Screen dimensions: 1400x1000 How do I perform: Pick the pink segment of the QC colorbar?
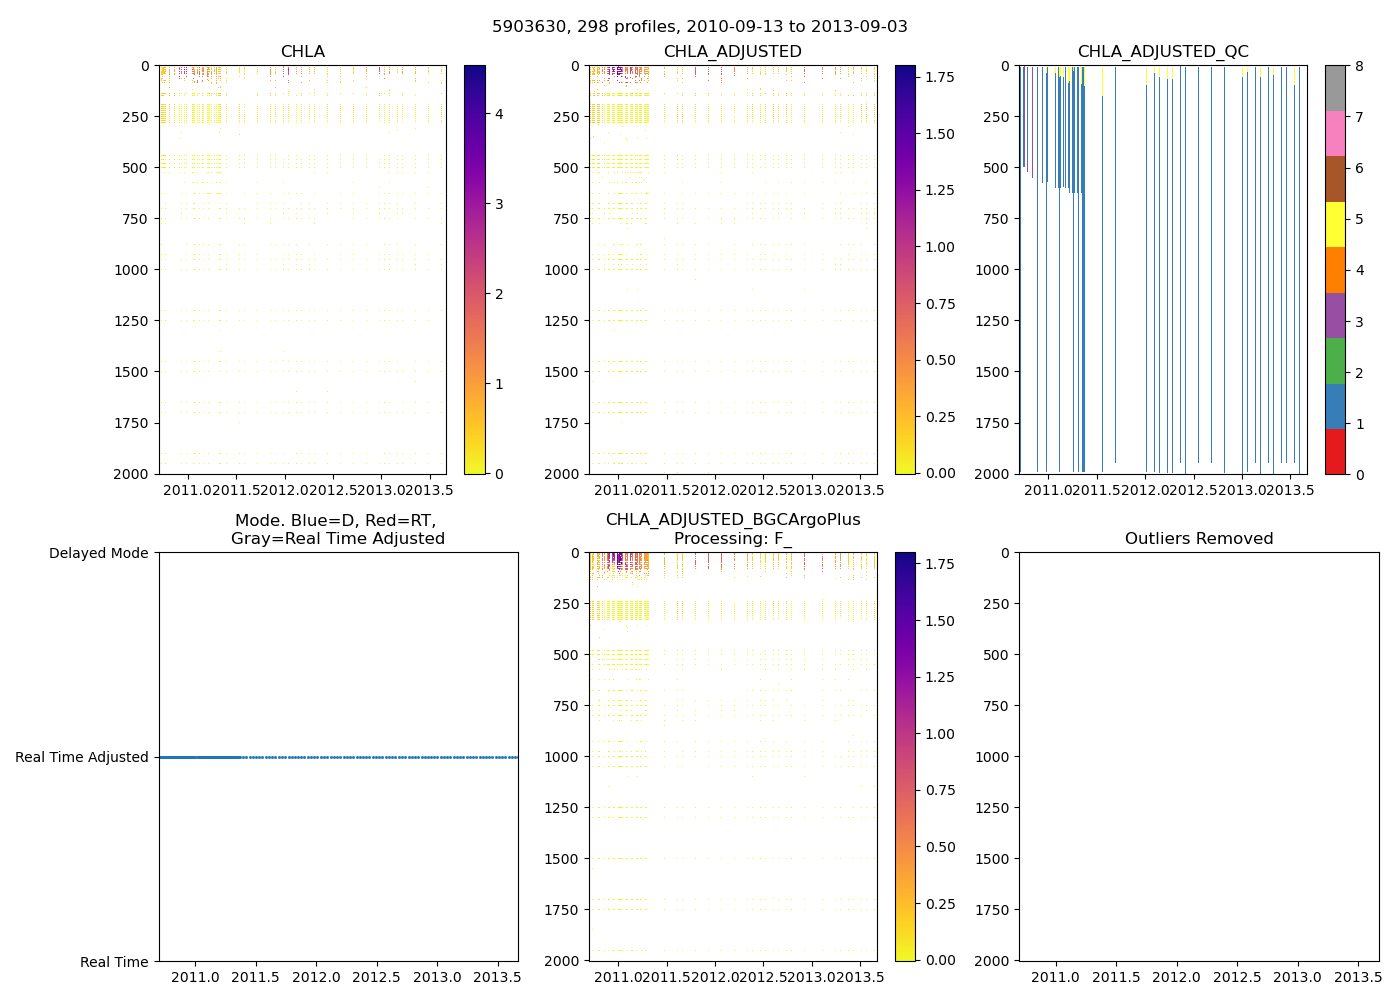point(1335,133)
